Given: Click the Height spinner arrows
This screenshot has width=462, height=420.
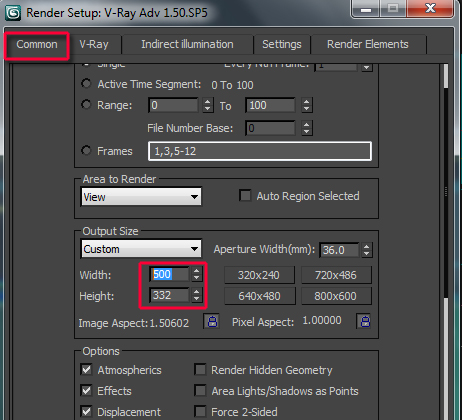Looking at the screenshot, I should pyautogui.click(x=197, y=295).
